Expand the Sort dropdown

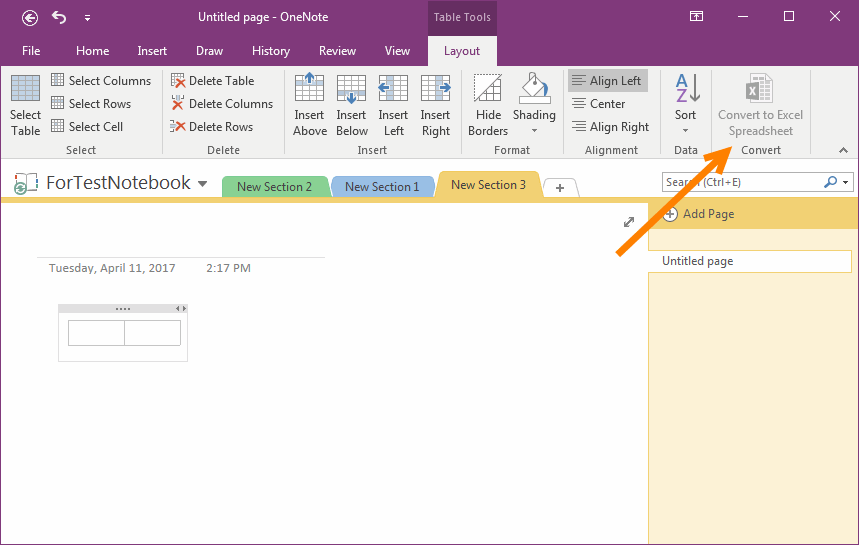685,130
